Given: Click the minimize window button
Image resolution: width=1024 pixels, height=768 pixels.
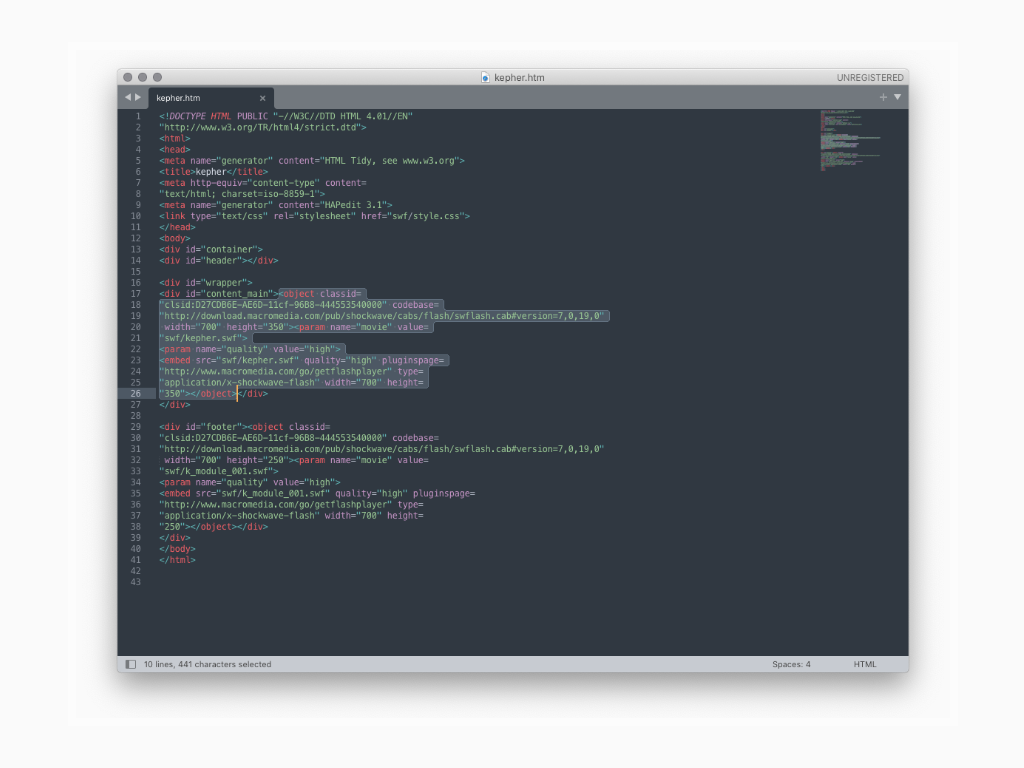Looking at the screenshot, I should point(142,77).
